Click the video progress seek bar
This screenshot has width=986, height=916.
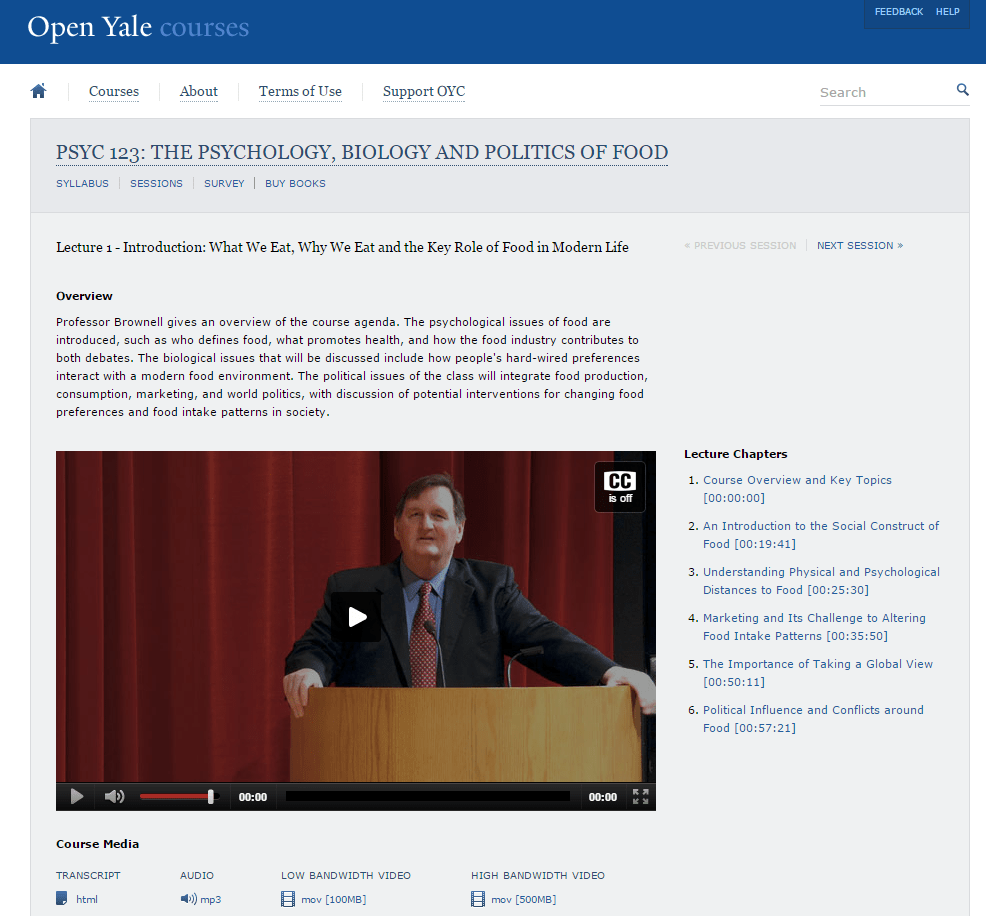pyautogui.click(x=427, y=797)
